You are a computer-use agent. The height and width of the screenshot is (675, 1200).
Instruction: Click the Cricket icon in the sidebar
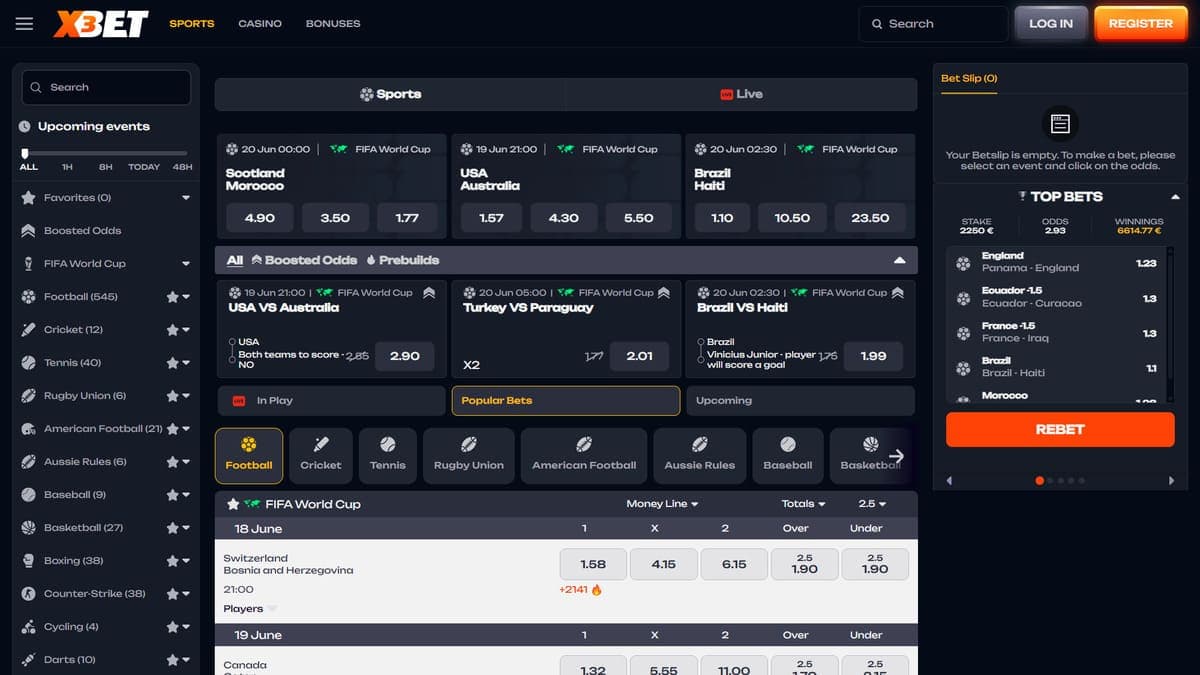[x=28, y=329]
